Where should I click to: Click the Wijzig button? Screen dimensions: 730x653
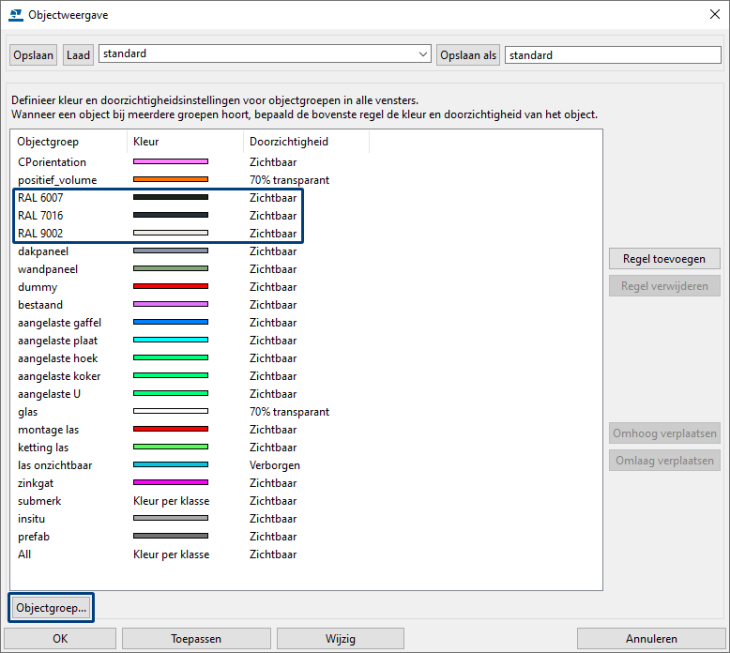[340, 638]
